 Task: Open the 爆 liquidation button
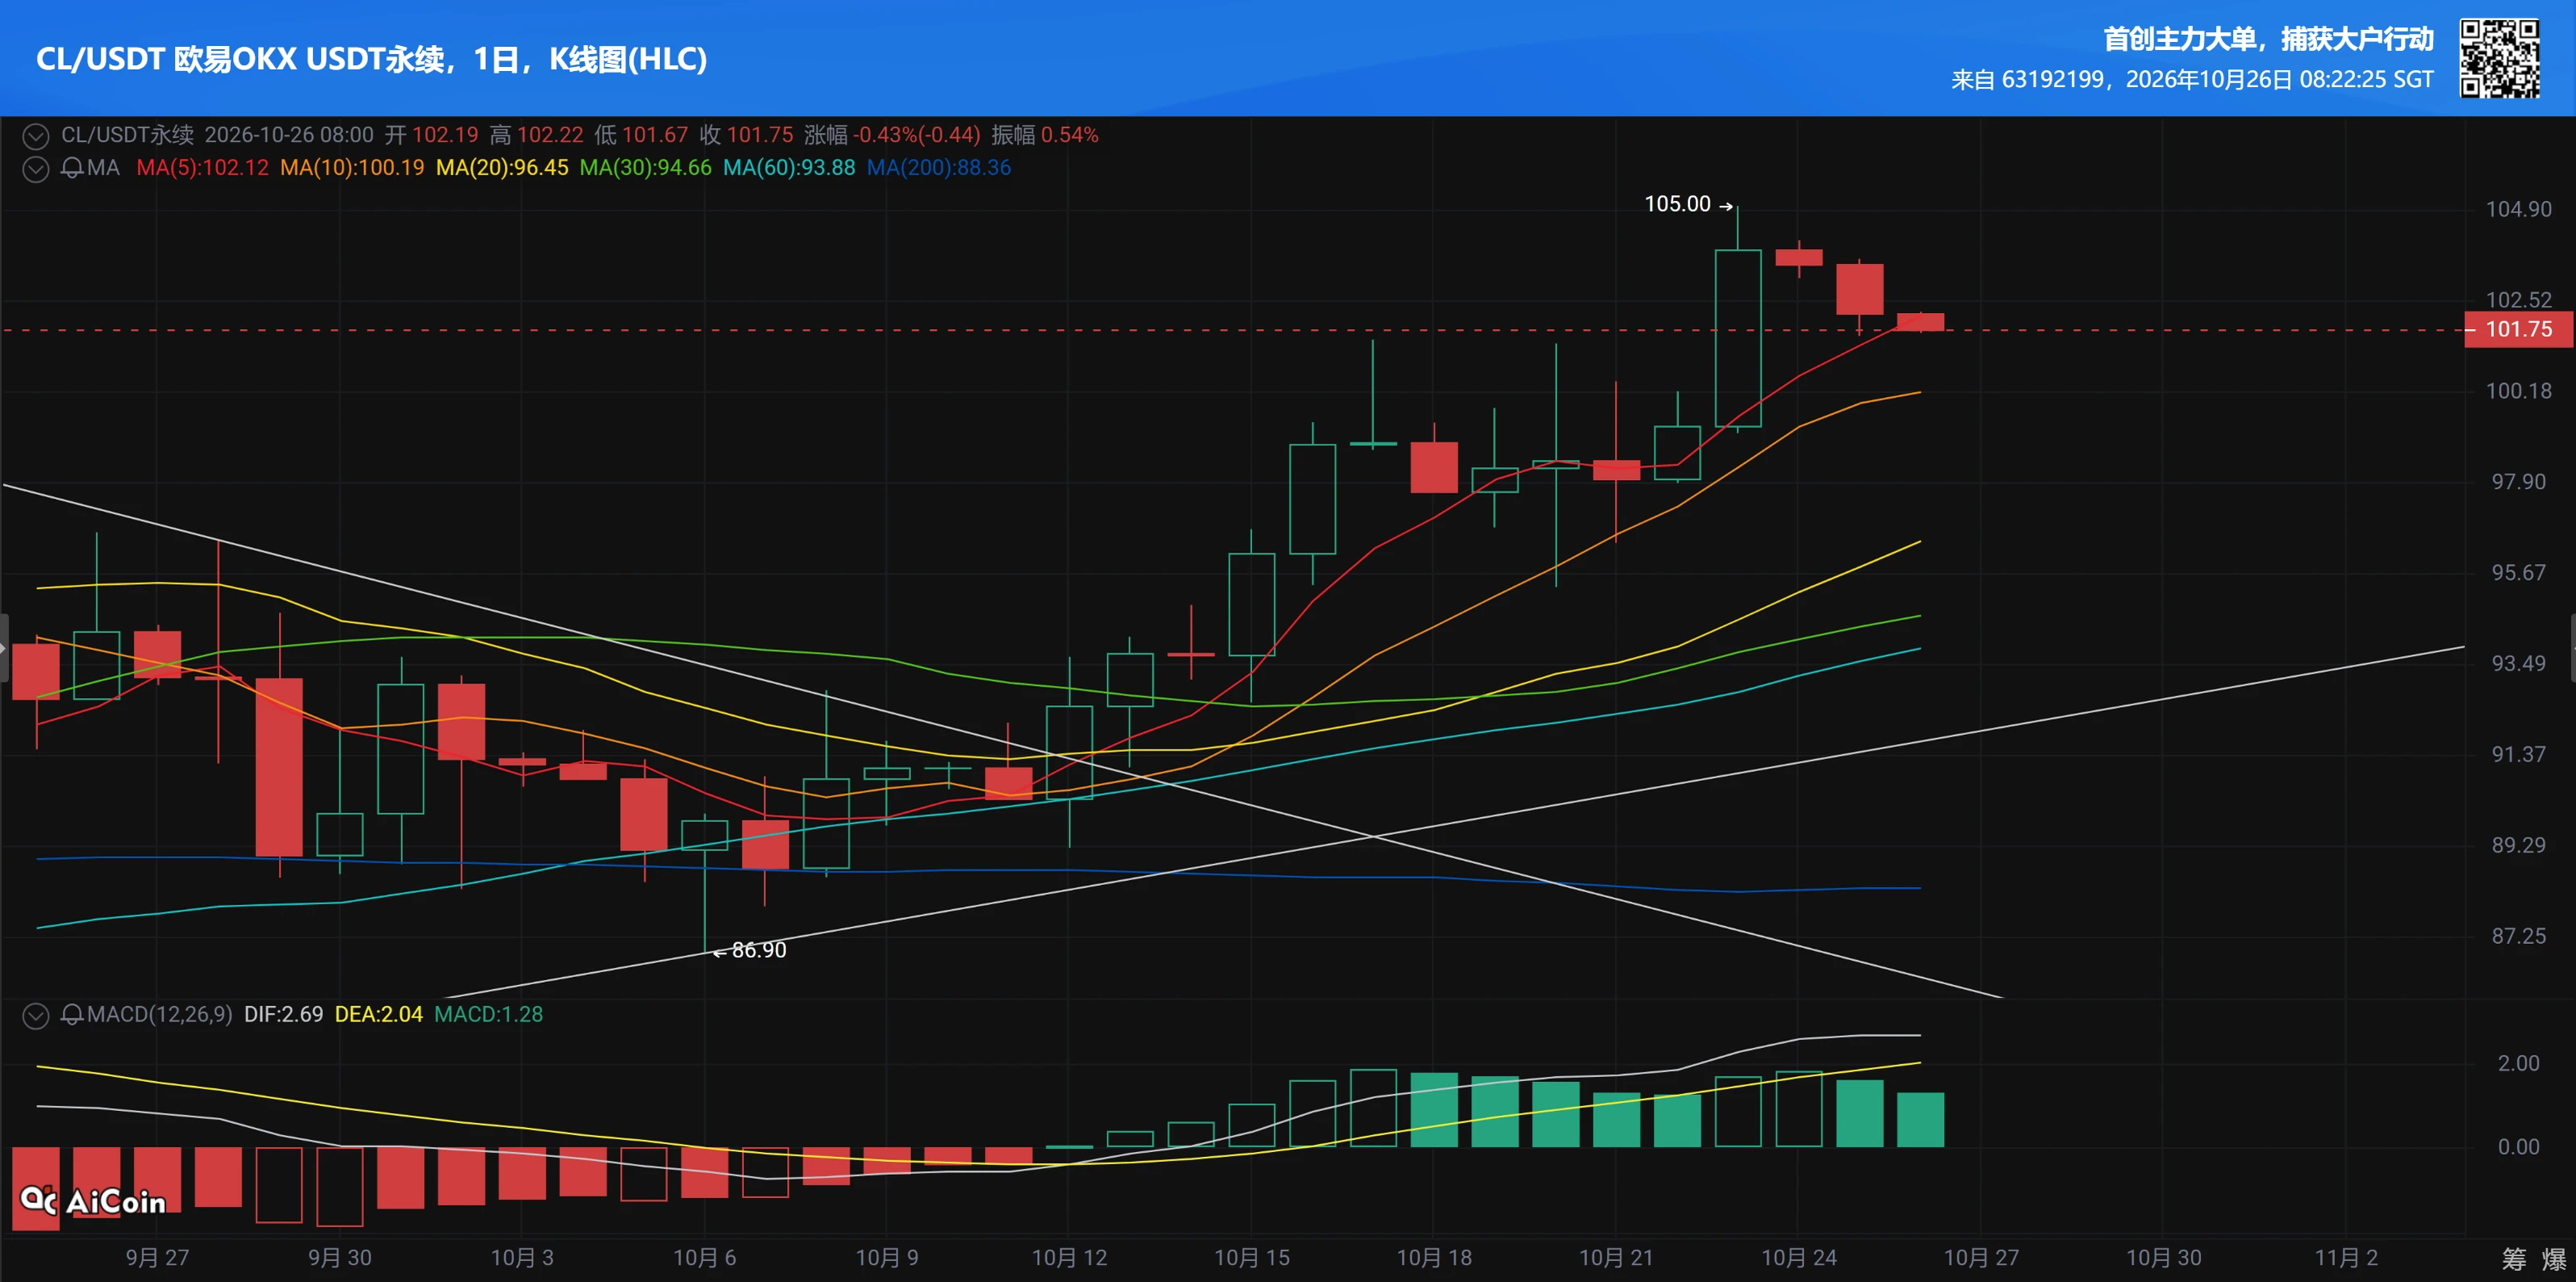(x=2554, y=1259)
